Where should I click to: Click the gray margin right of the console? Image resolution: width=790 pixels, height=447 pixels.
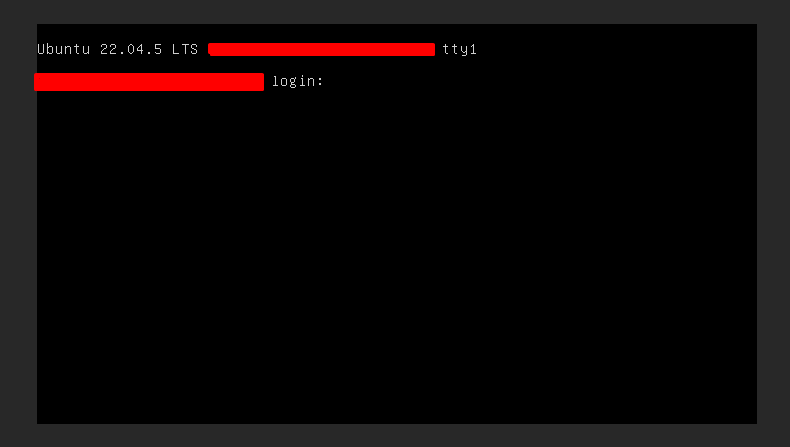pos(773,223)
